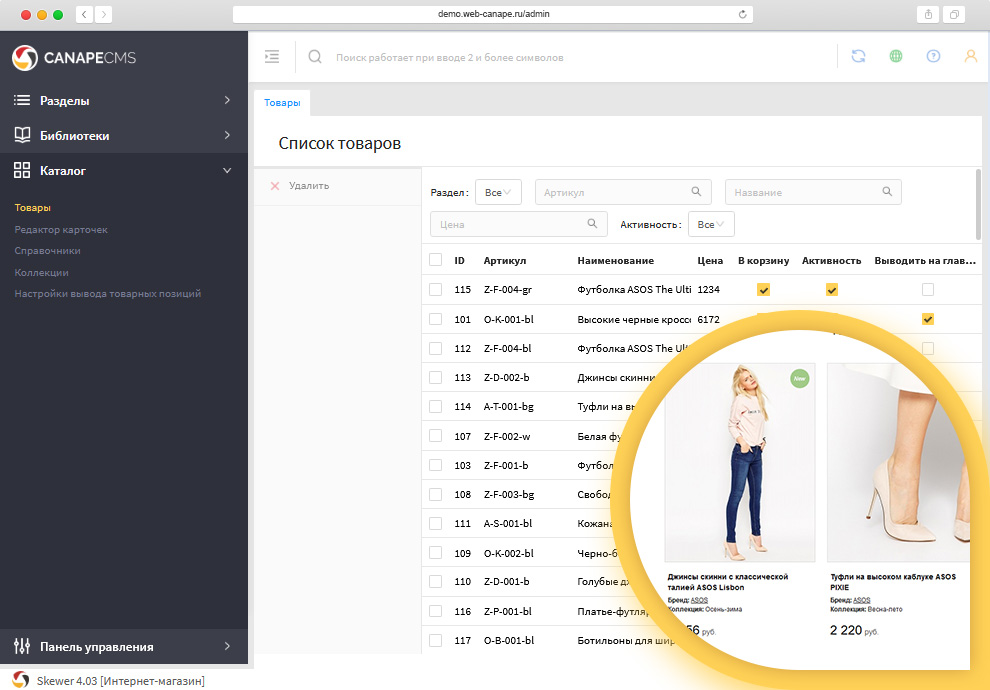
Task: Open Справочники link in catalog menu
Action: pyautogui.click(x=48, y=251)
